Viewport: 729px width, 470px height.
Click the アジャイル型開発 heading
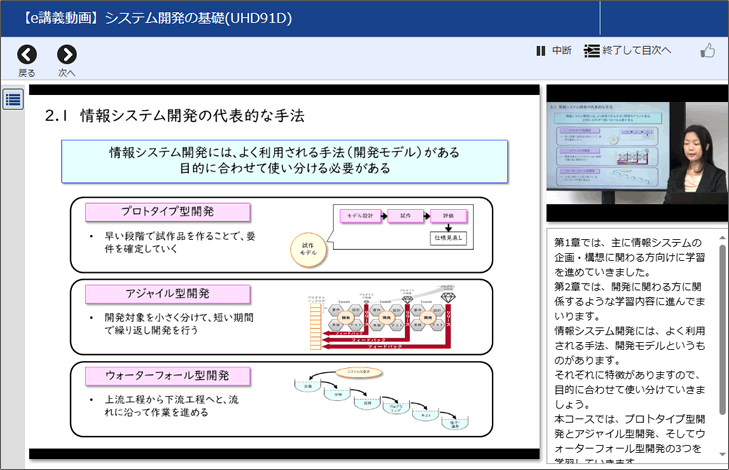(168, 294)
